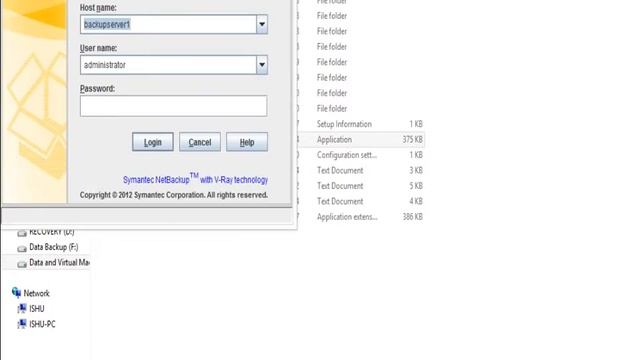Screen dimensions: 640x360
Task: Select the Application extens... row
Action: (361, 217)
